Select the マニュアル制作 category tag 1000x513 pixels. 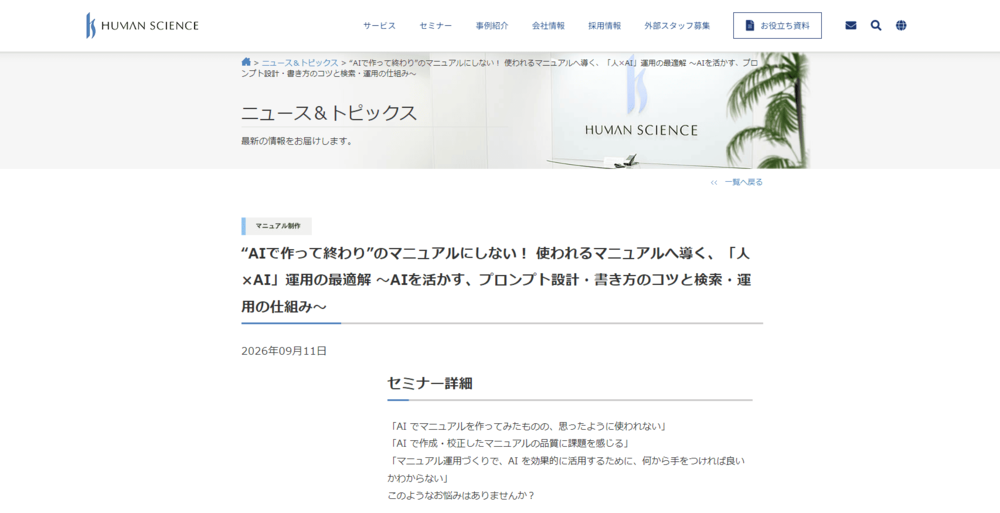277,226
